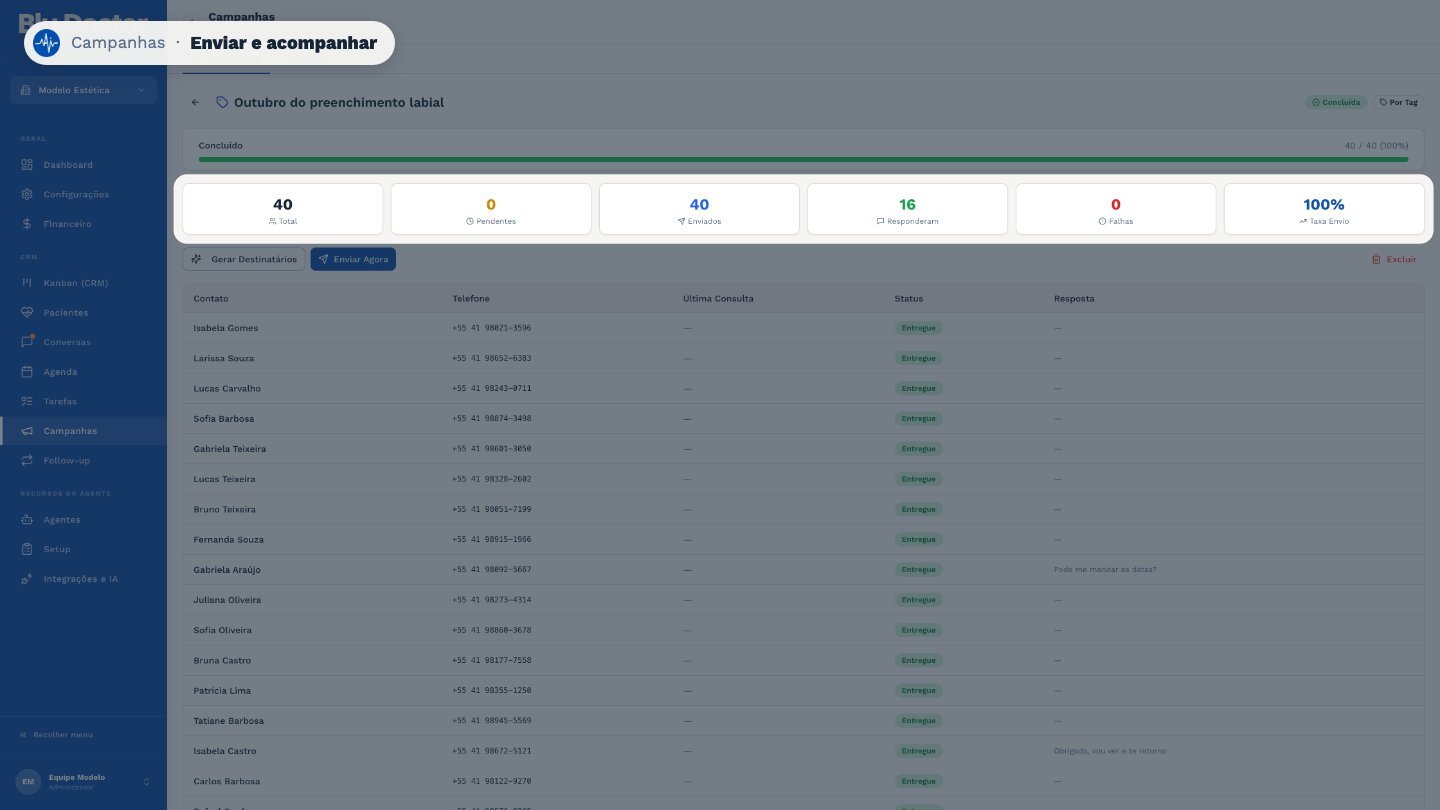Select the Total 40 stat card

tap(283, 209)
